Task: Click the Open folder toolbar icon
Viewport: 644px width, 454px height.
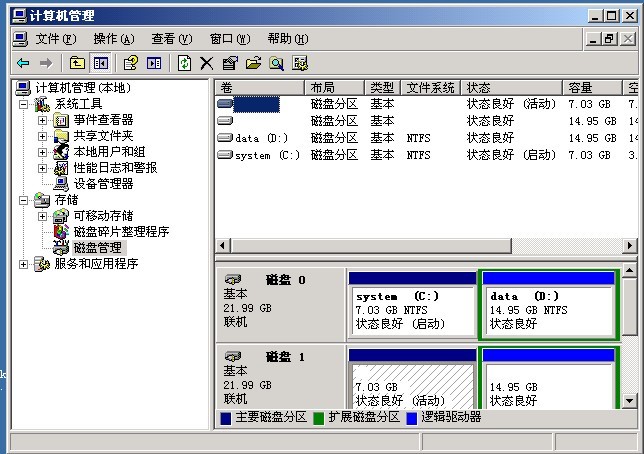Action: [x=253, y=63]
